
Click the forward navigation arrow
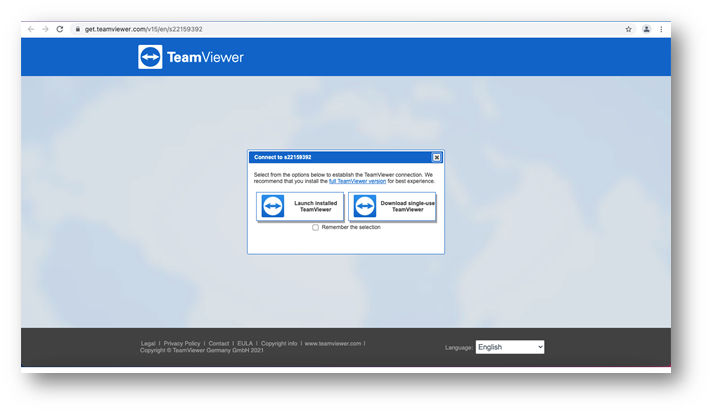[x=45, y=29]
